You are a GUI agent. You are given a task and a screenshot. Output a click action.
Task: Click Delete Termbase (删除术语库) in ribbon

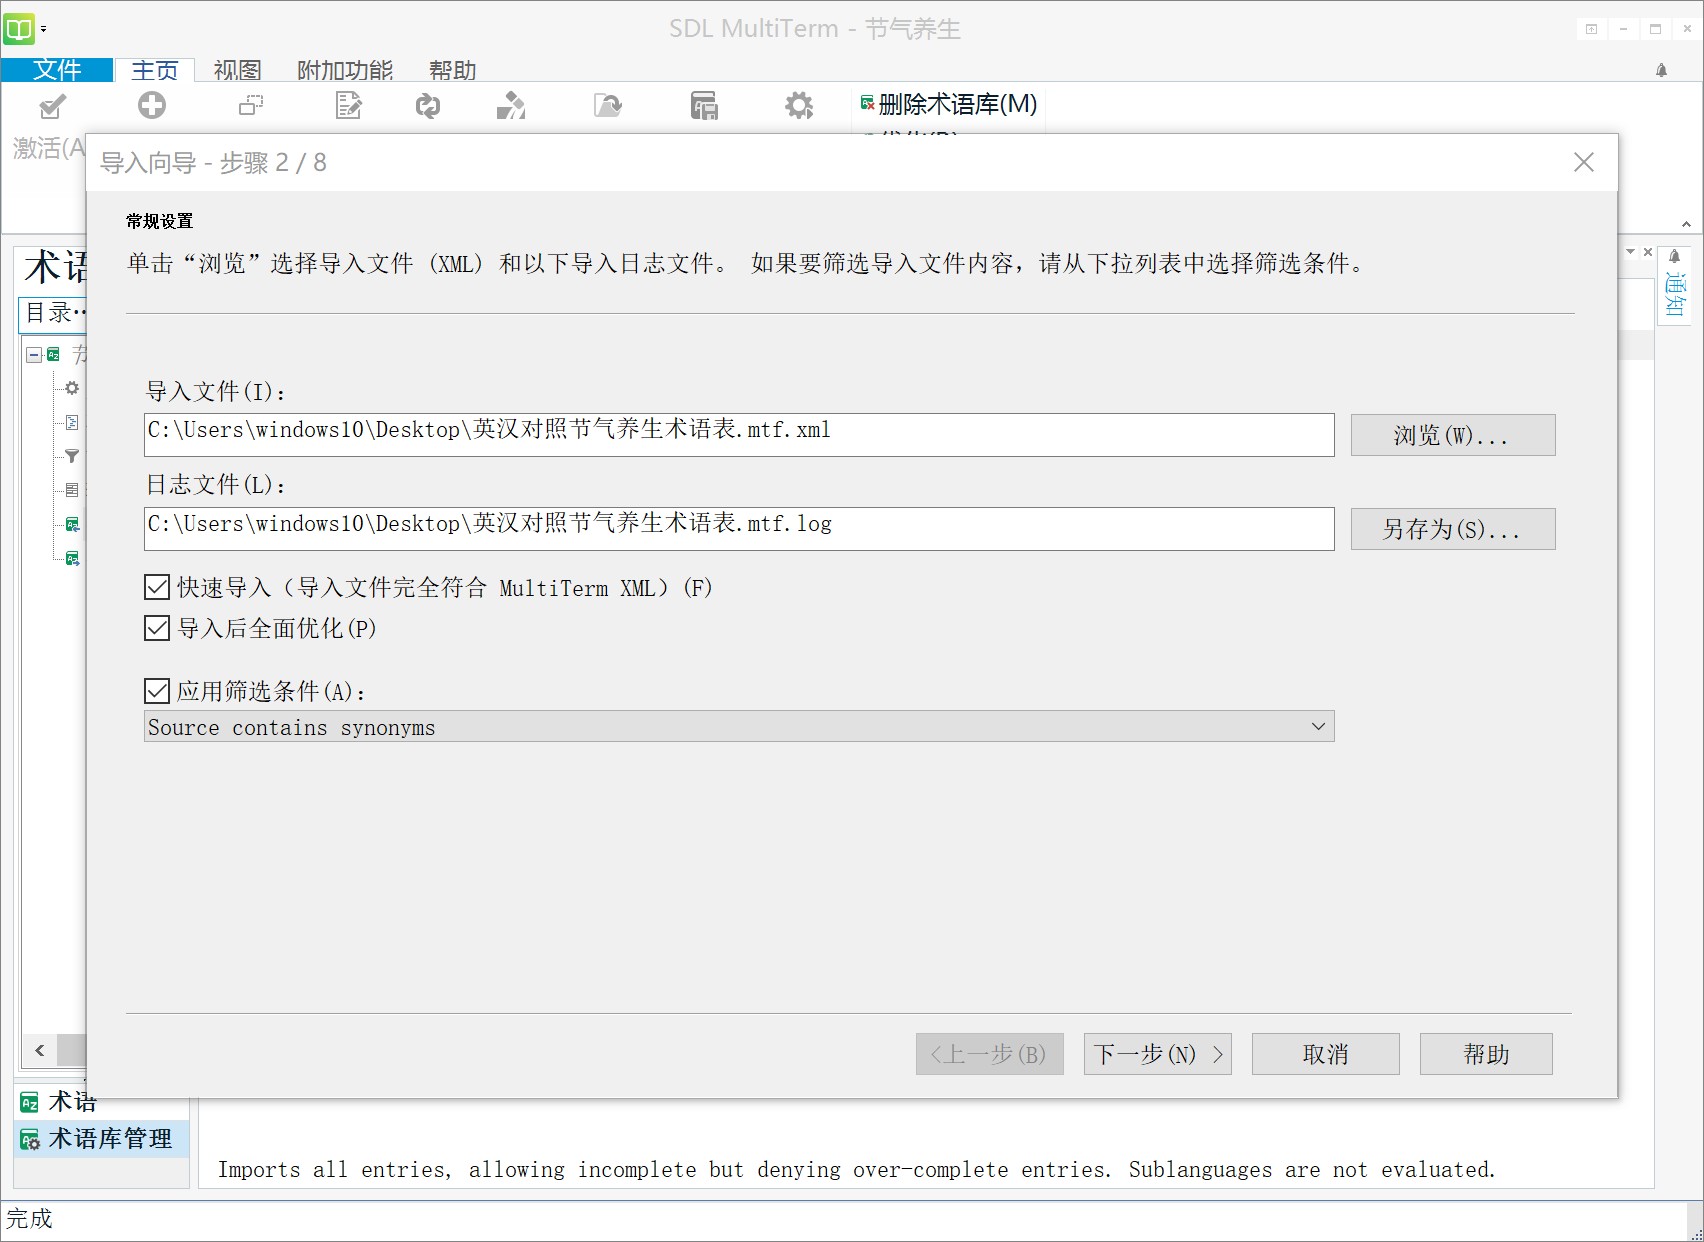(949, 104)
